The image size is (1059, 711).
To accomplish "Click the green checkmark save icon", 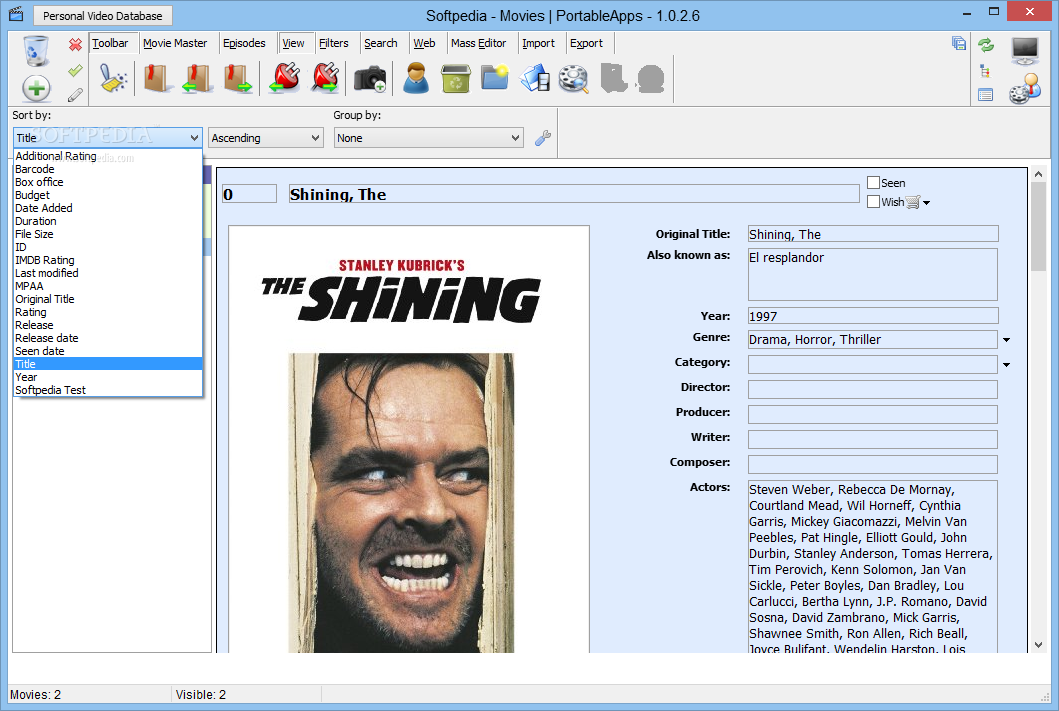I will (75, 70).
